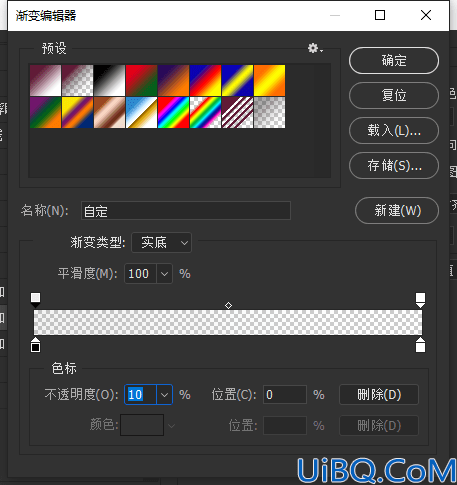Viewport: 457px width, 485px height.
Task: Open the 渐变类型 gradient type dropdown
Action: coord(162,242)
